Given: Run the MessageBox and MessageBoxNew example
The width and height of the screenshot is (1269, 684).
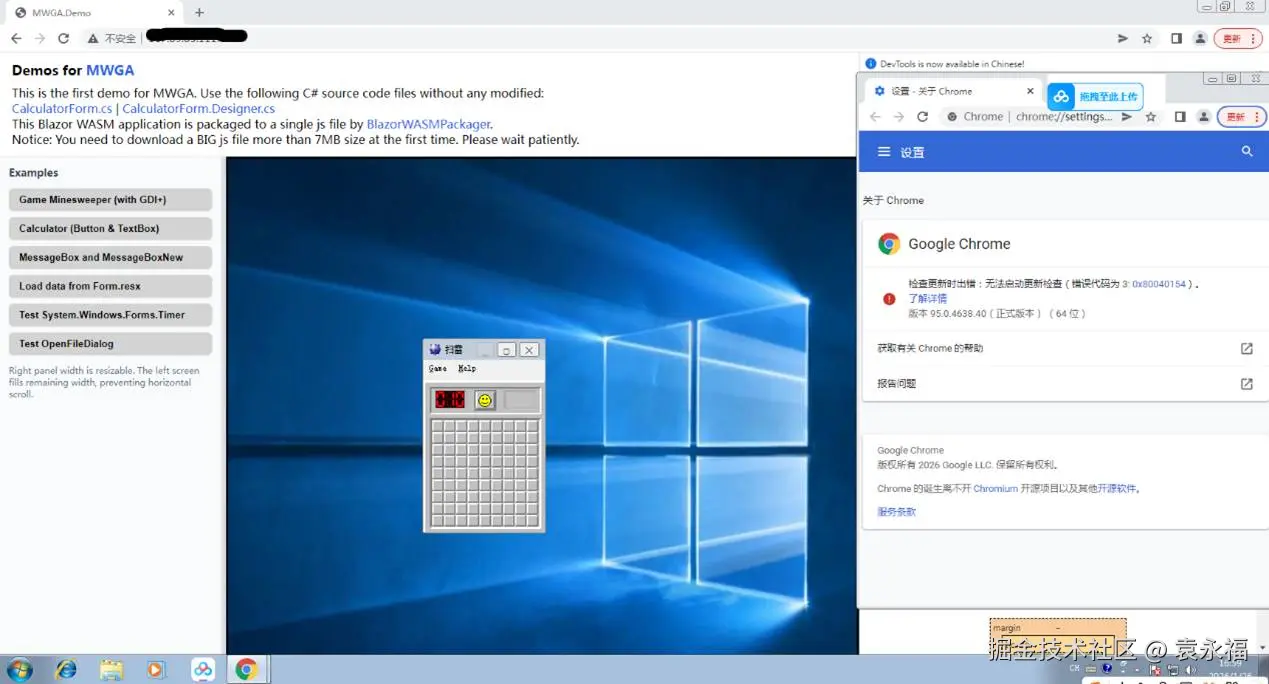Looking at the screenshot, I should (x=110, y=257).
